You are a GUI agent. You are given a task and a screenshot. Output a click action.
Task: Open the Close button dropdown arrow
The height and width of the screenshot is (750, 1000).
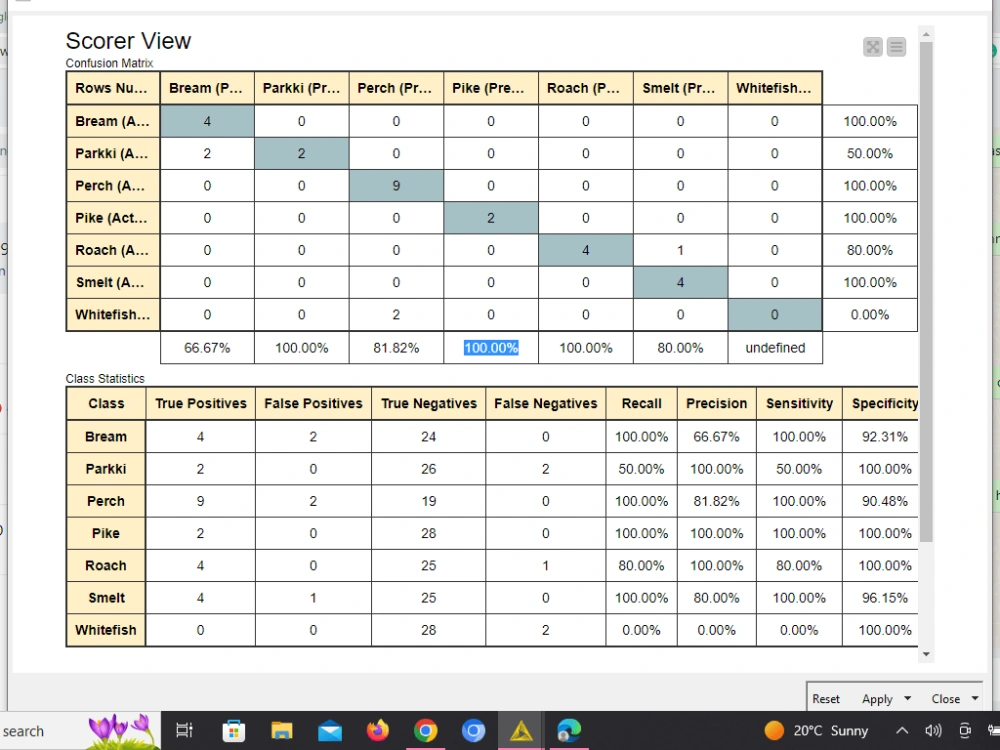click(974, 698)
